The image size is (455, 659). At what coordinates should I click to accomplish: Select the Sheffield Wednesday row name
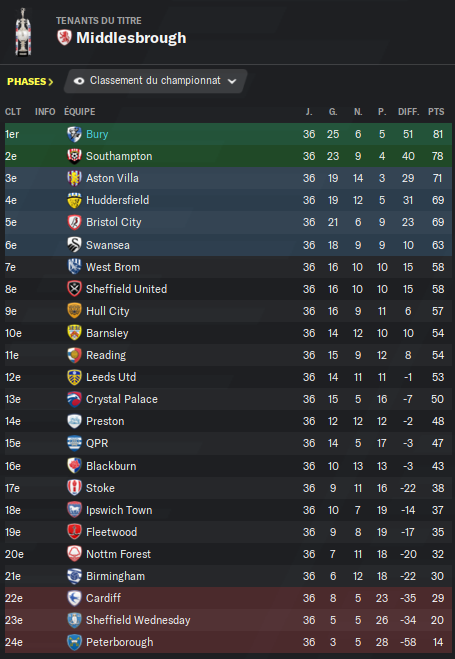point(138,620)
